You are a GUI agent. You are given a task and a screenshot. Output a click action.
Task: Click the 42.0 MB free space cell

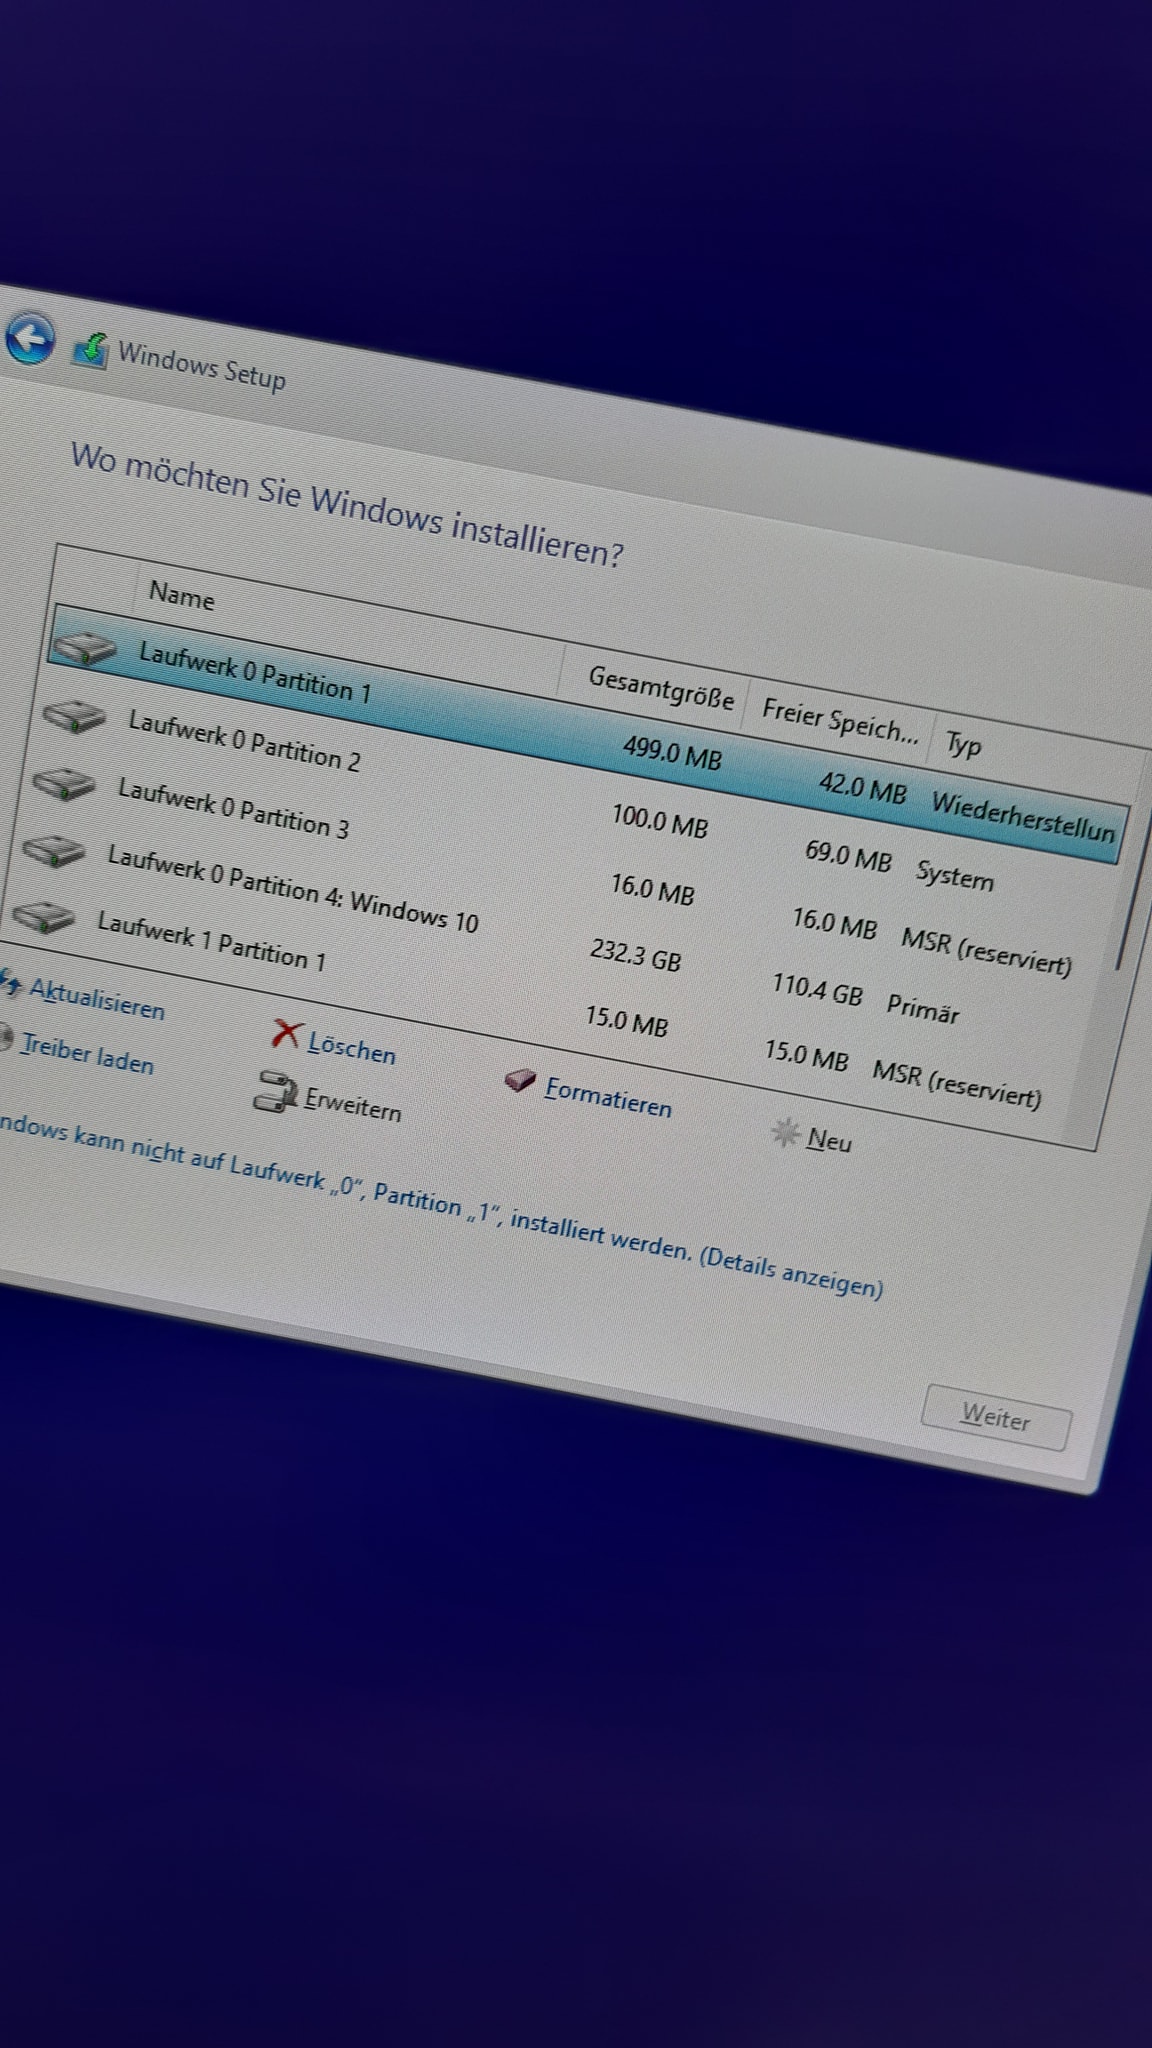(863, 788)
